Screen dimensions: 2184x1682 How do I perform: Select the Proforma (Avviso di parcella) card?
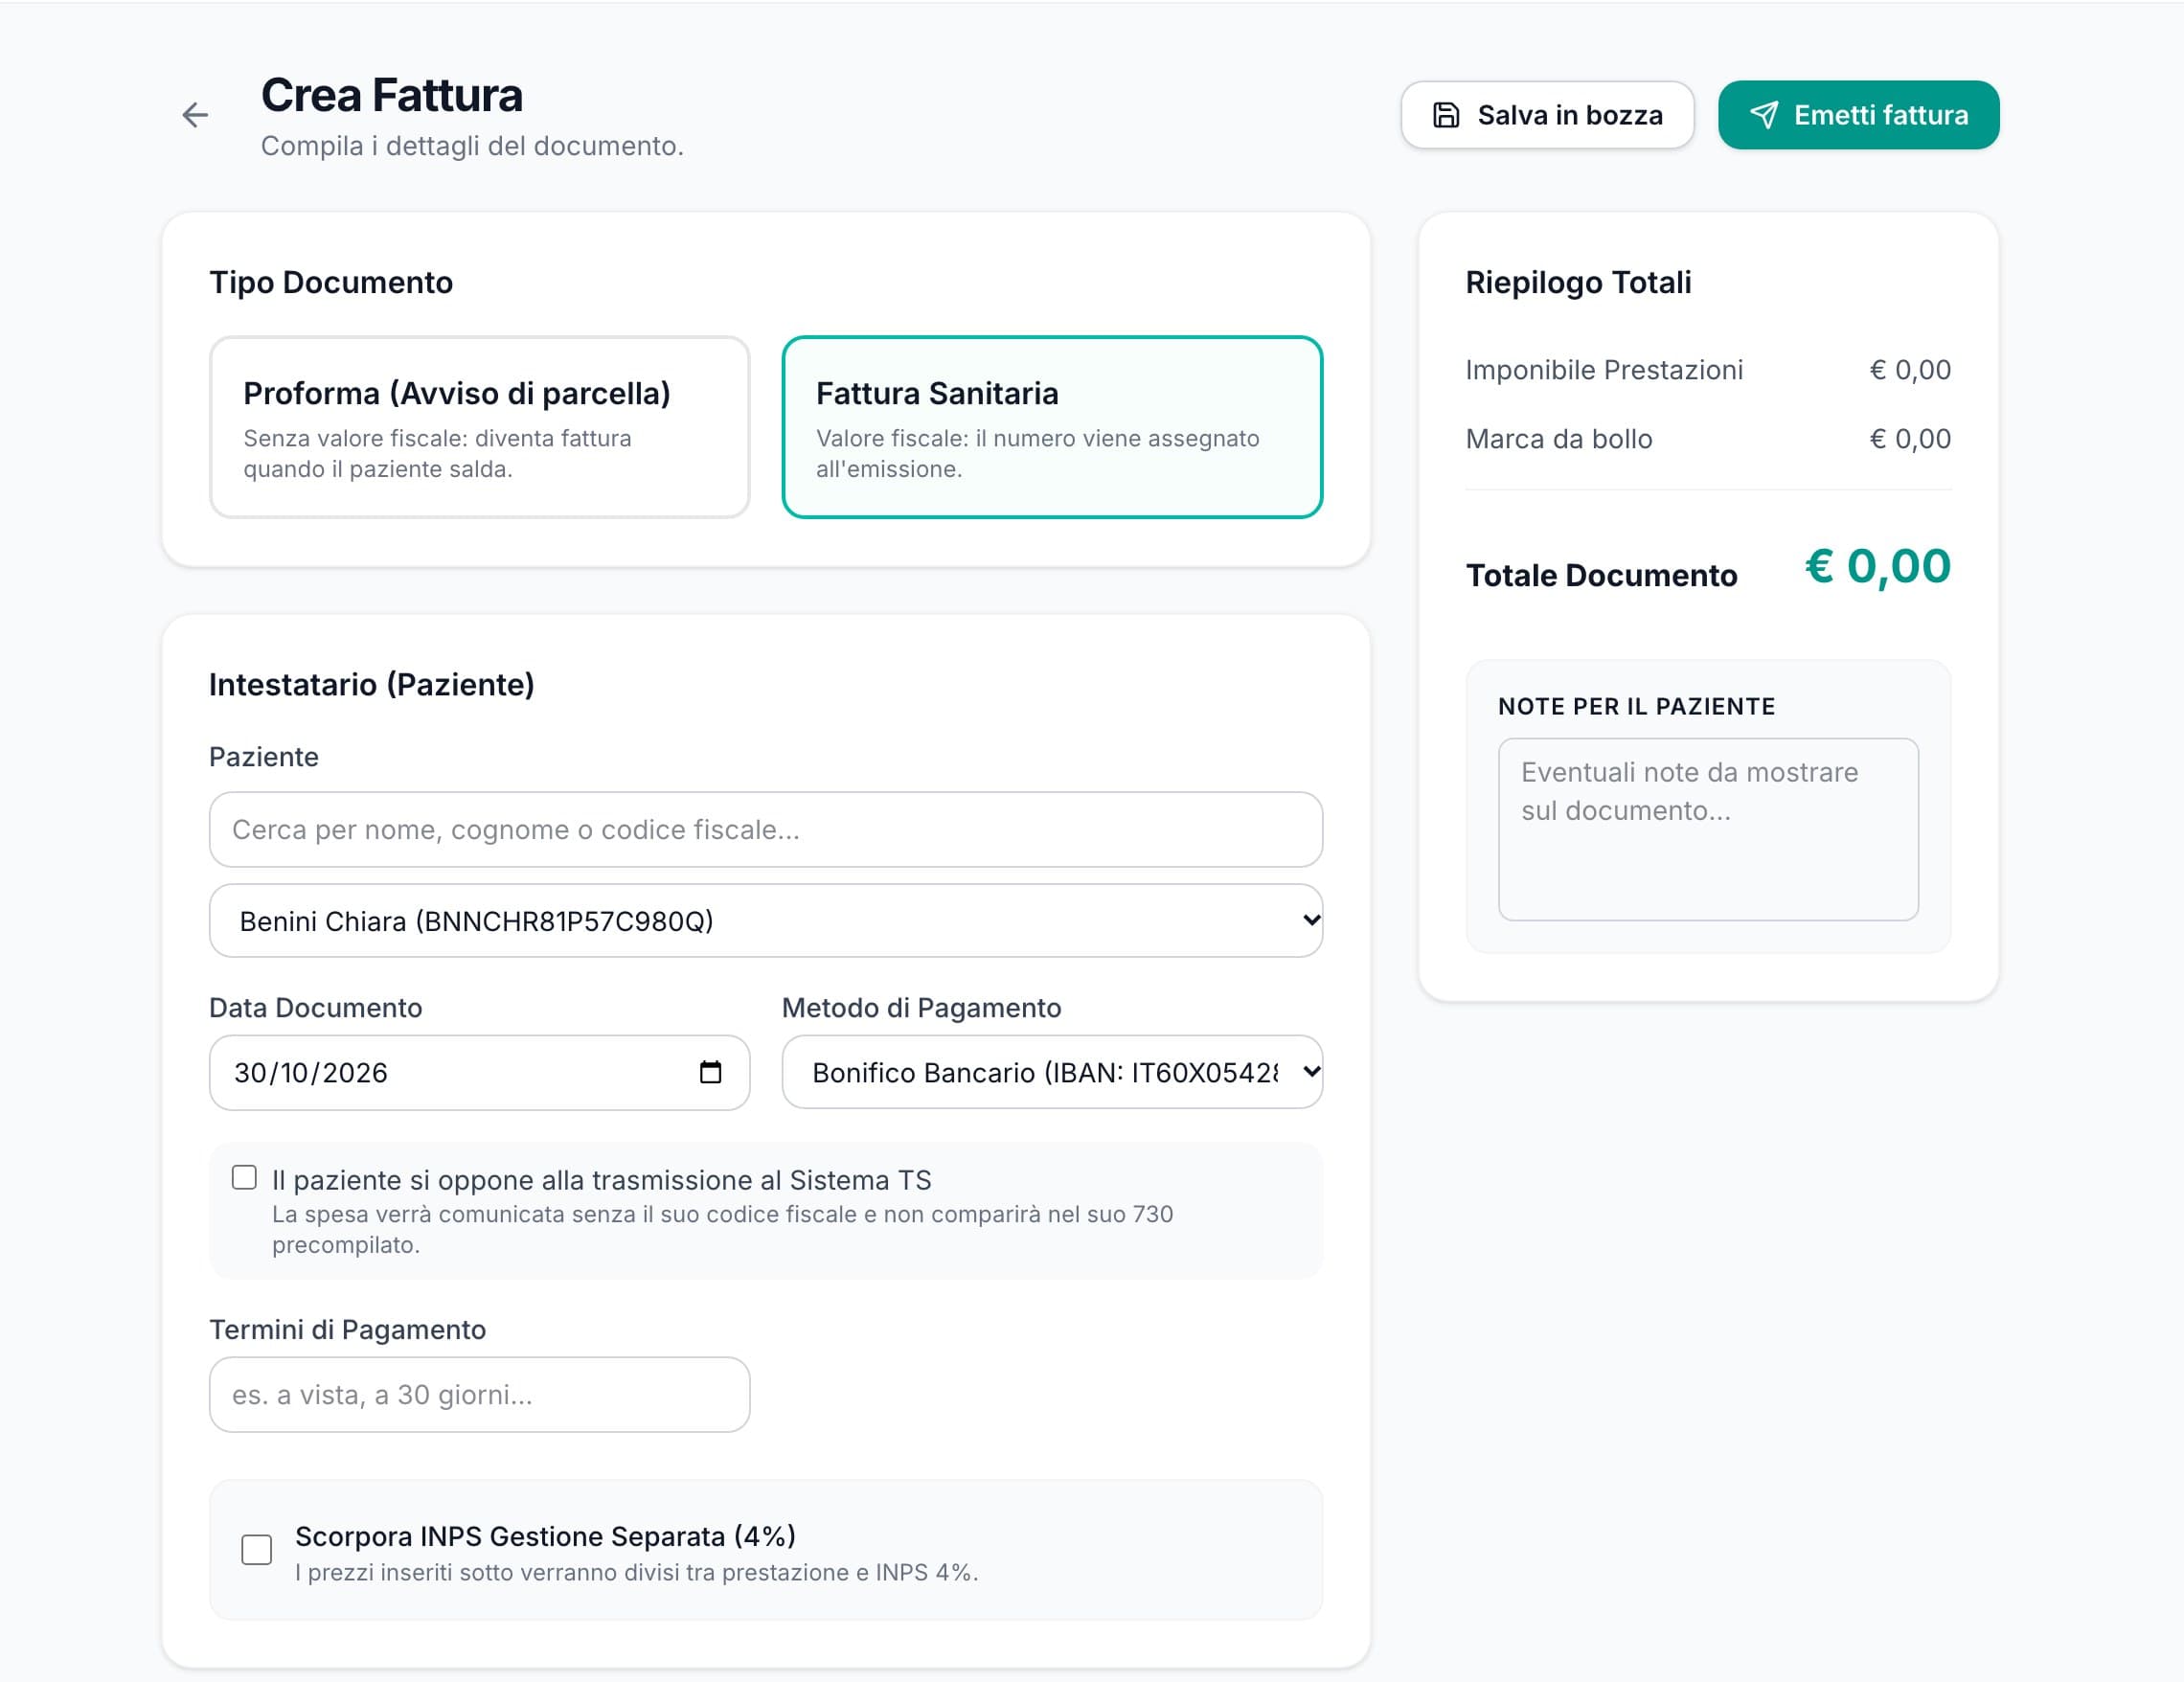[480, 427]
